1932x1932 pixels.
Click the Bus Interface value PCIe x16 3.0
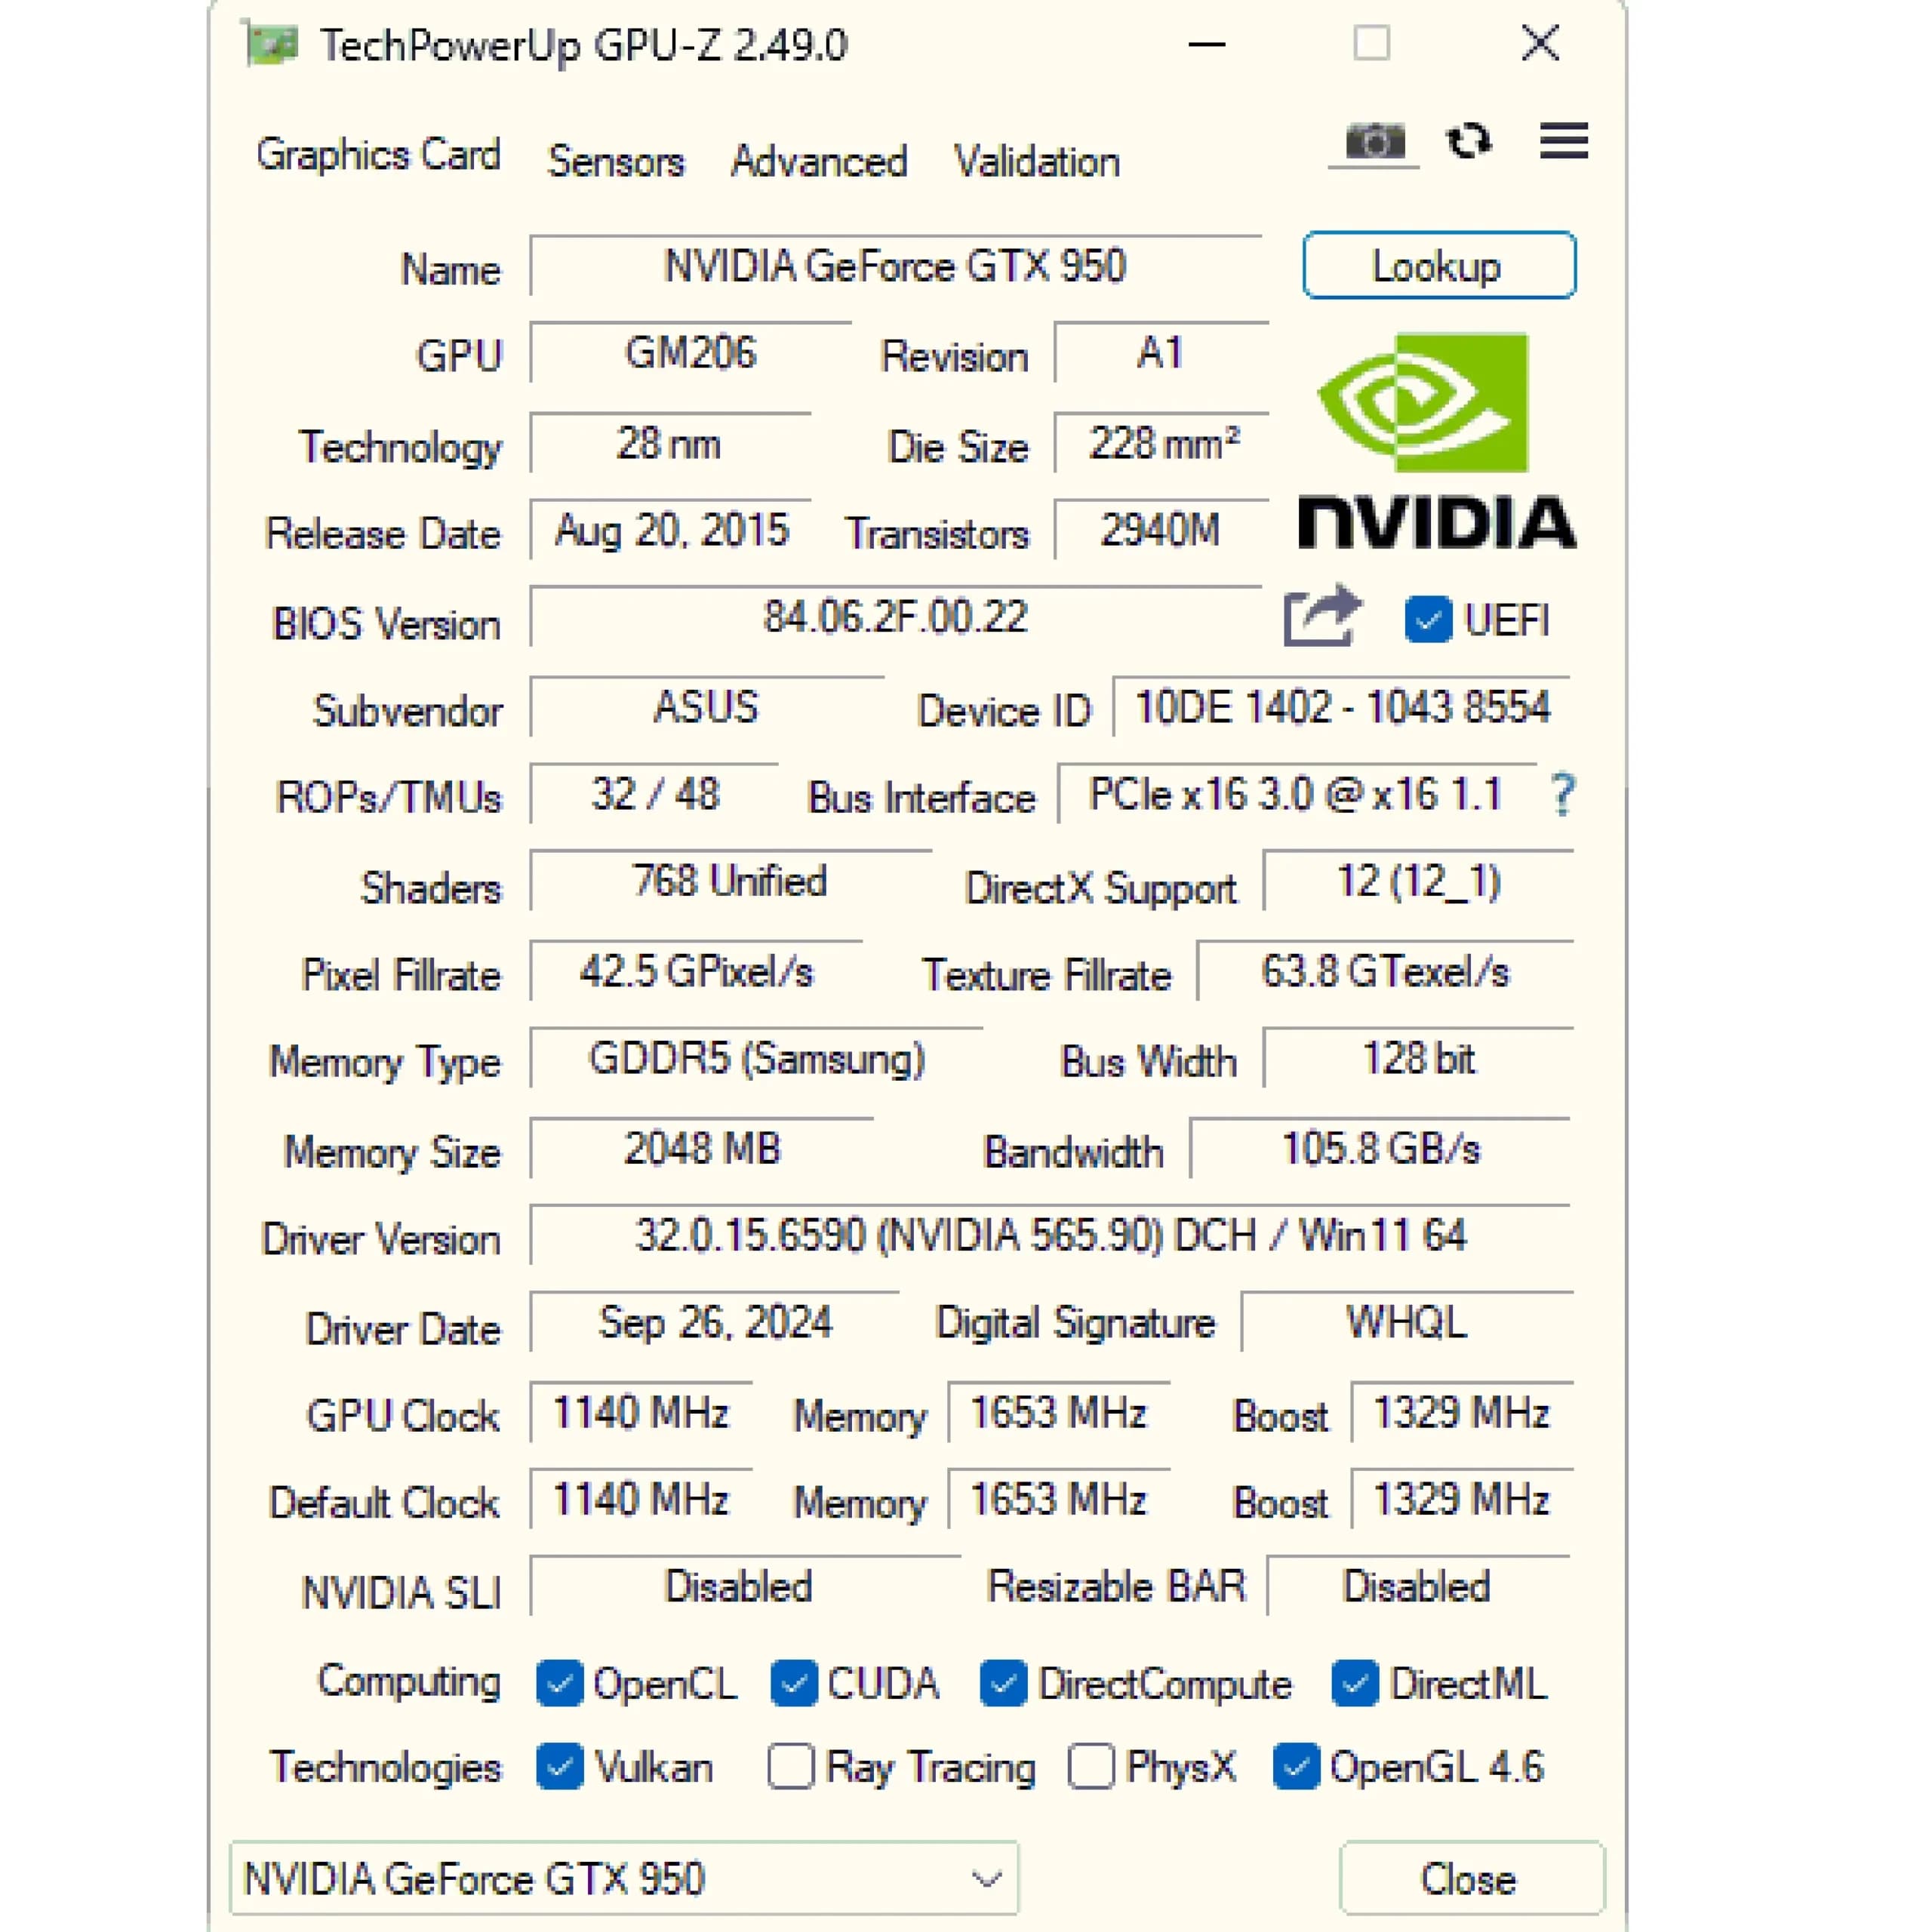(1297, 795)
